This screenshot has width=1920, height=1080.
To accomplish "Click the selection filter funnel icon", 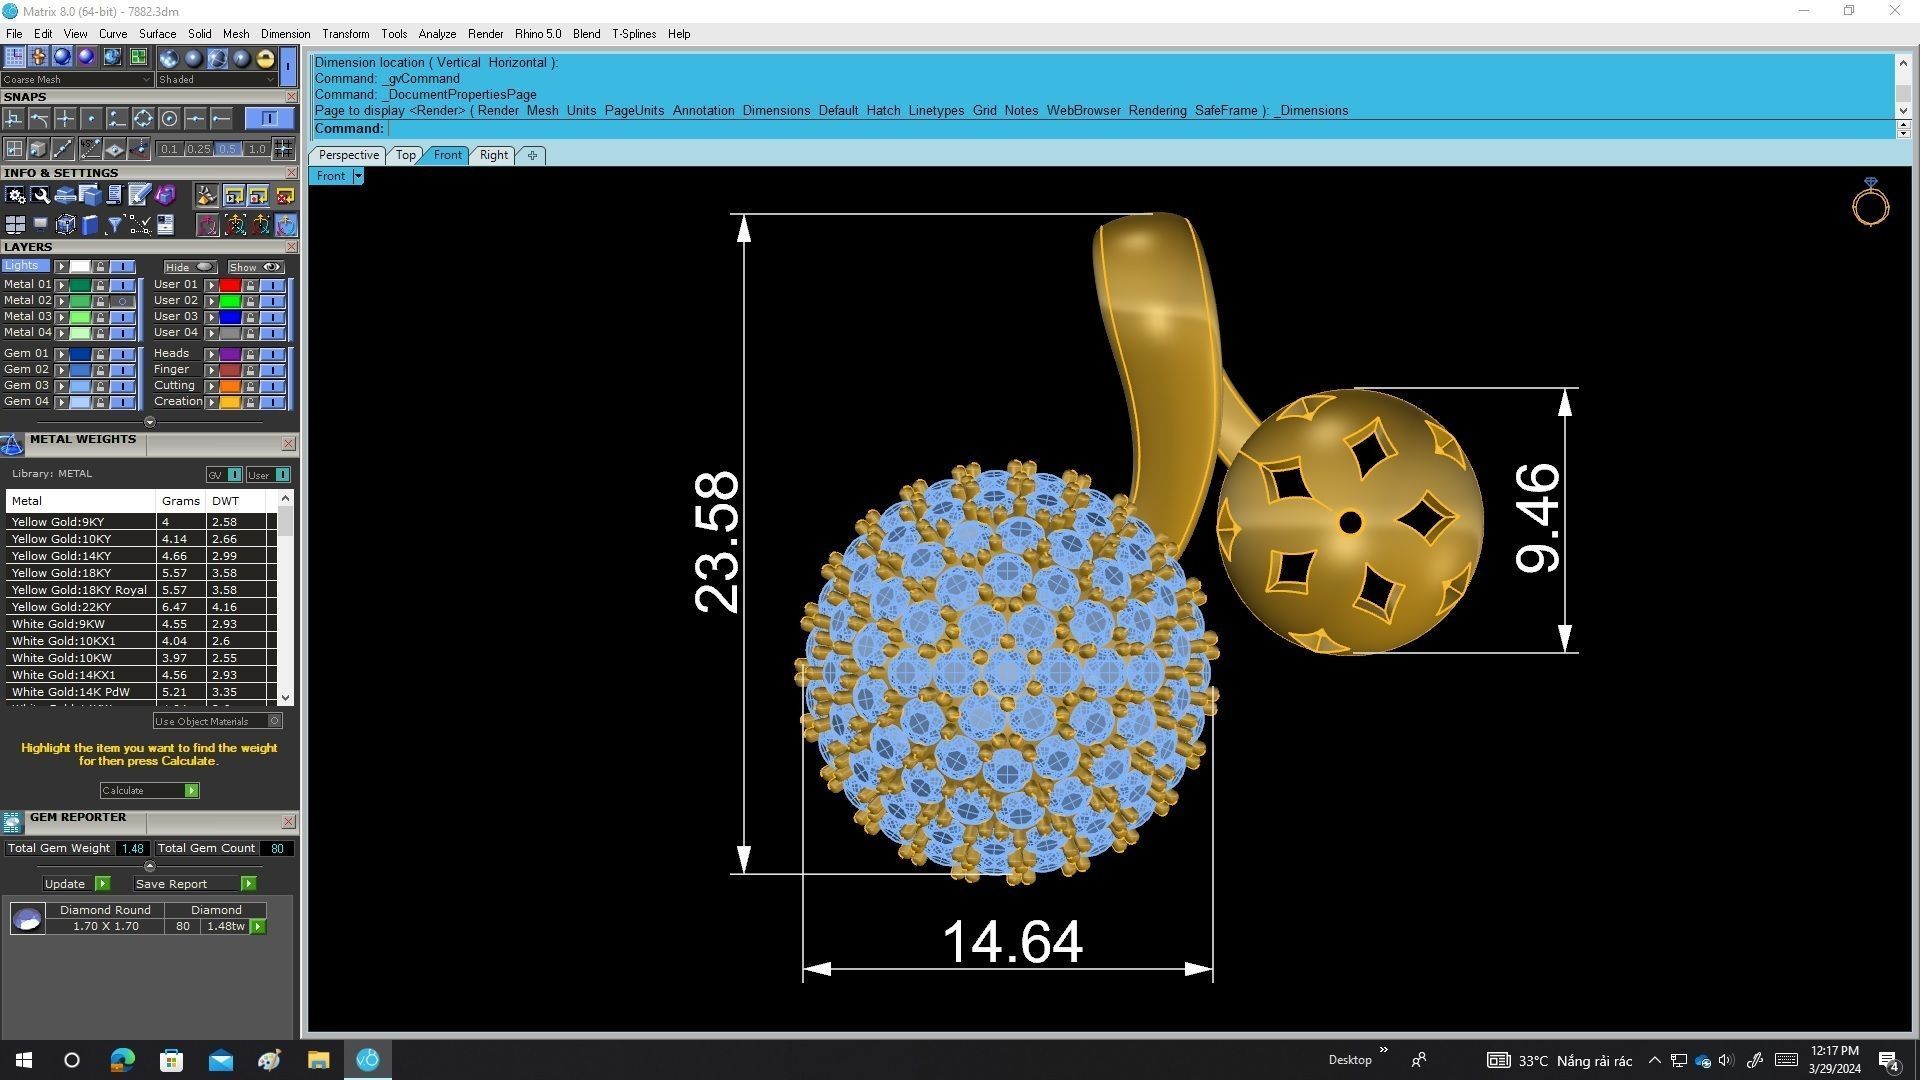I will pos(114,224).
